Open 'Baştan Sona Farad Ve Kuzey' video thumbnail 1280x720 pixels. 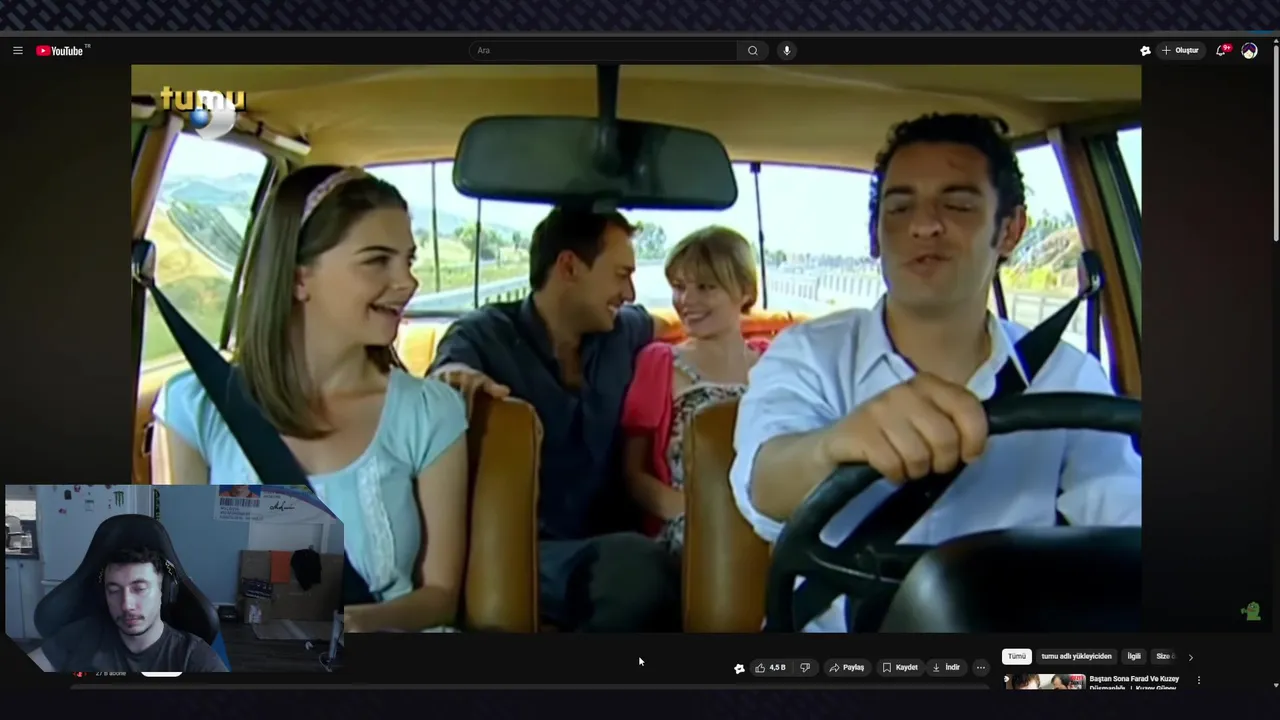pos(1044,682)
